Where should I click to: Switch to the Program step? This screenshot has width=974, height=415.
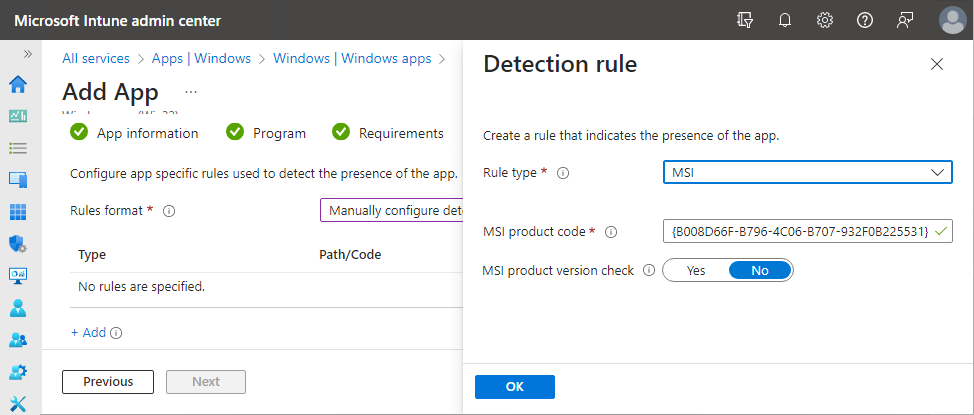click(266, 133)
